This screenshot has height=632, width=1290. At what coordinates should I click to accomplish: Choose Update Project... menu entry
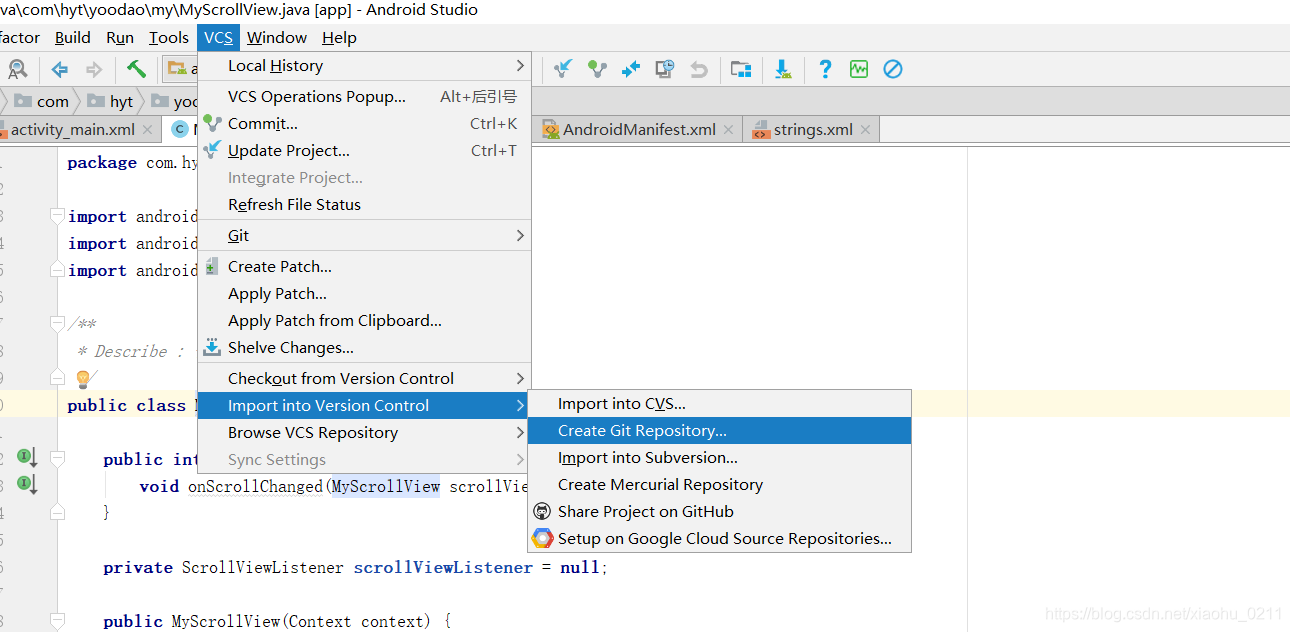364,151
